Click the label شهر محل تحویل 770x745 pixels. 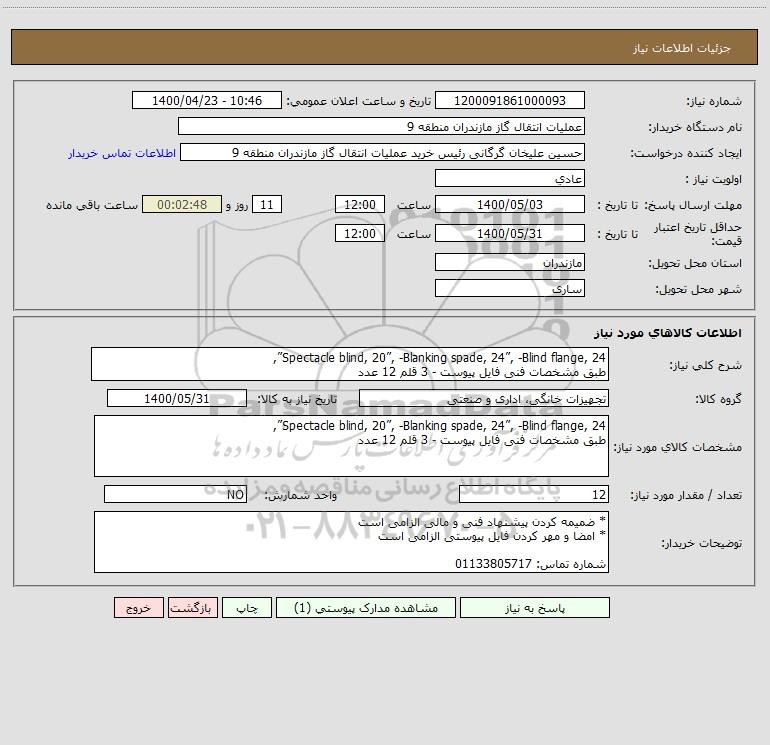(698, 289)
